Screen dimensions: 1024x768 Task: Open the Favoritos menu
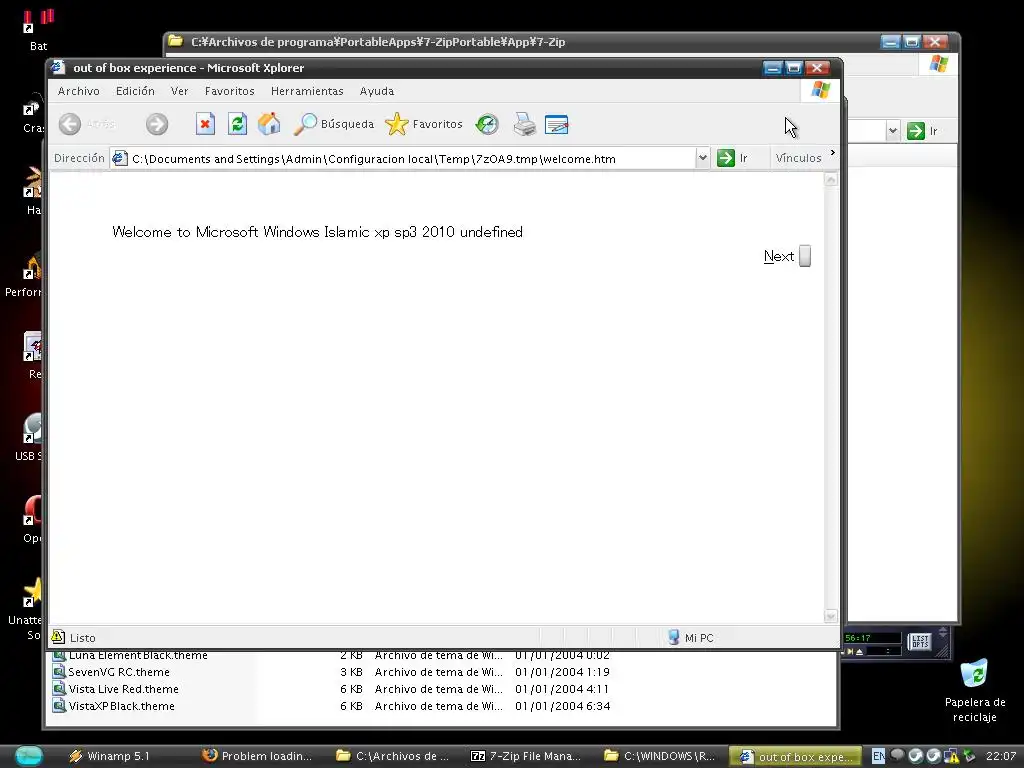(229, 91)
